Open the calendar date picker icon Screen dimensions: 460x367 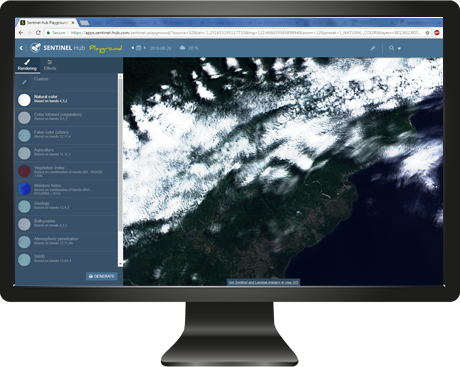(138, 48)
